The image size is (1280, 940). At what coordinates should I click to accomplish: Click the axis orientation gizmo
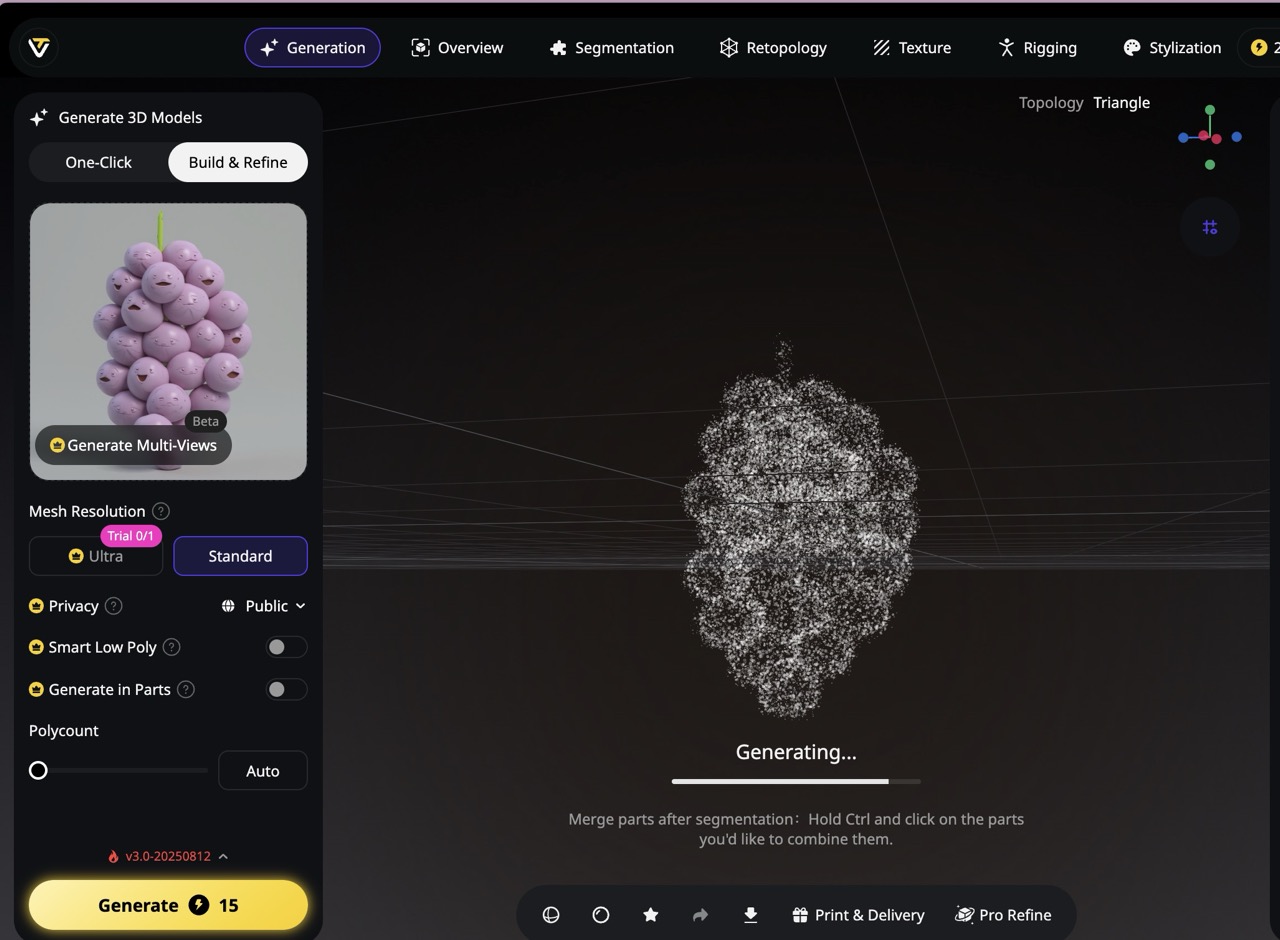[1209, 137]
